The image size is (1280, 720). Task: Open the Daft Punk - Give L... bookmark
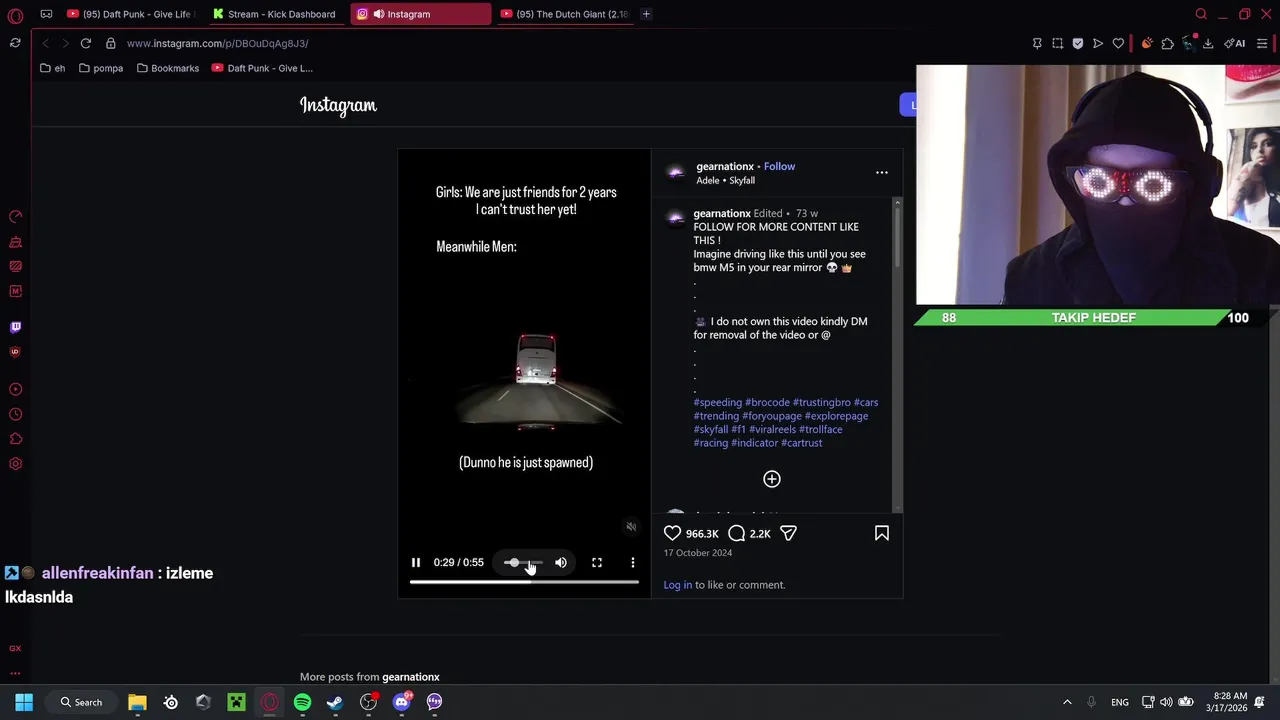[262, 68]
